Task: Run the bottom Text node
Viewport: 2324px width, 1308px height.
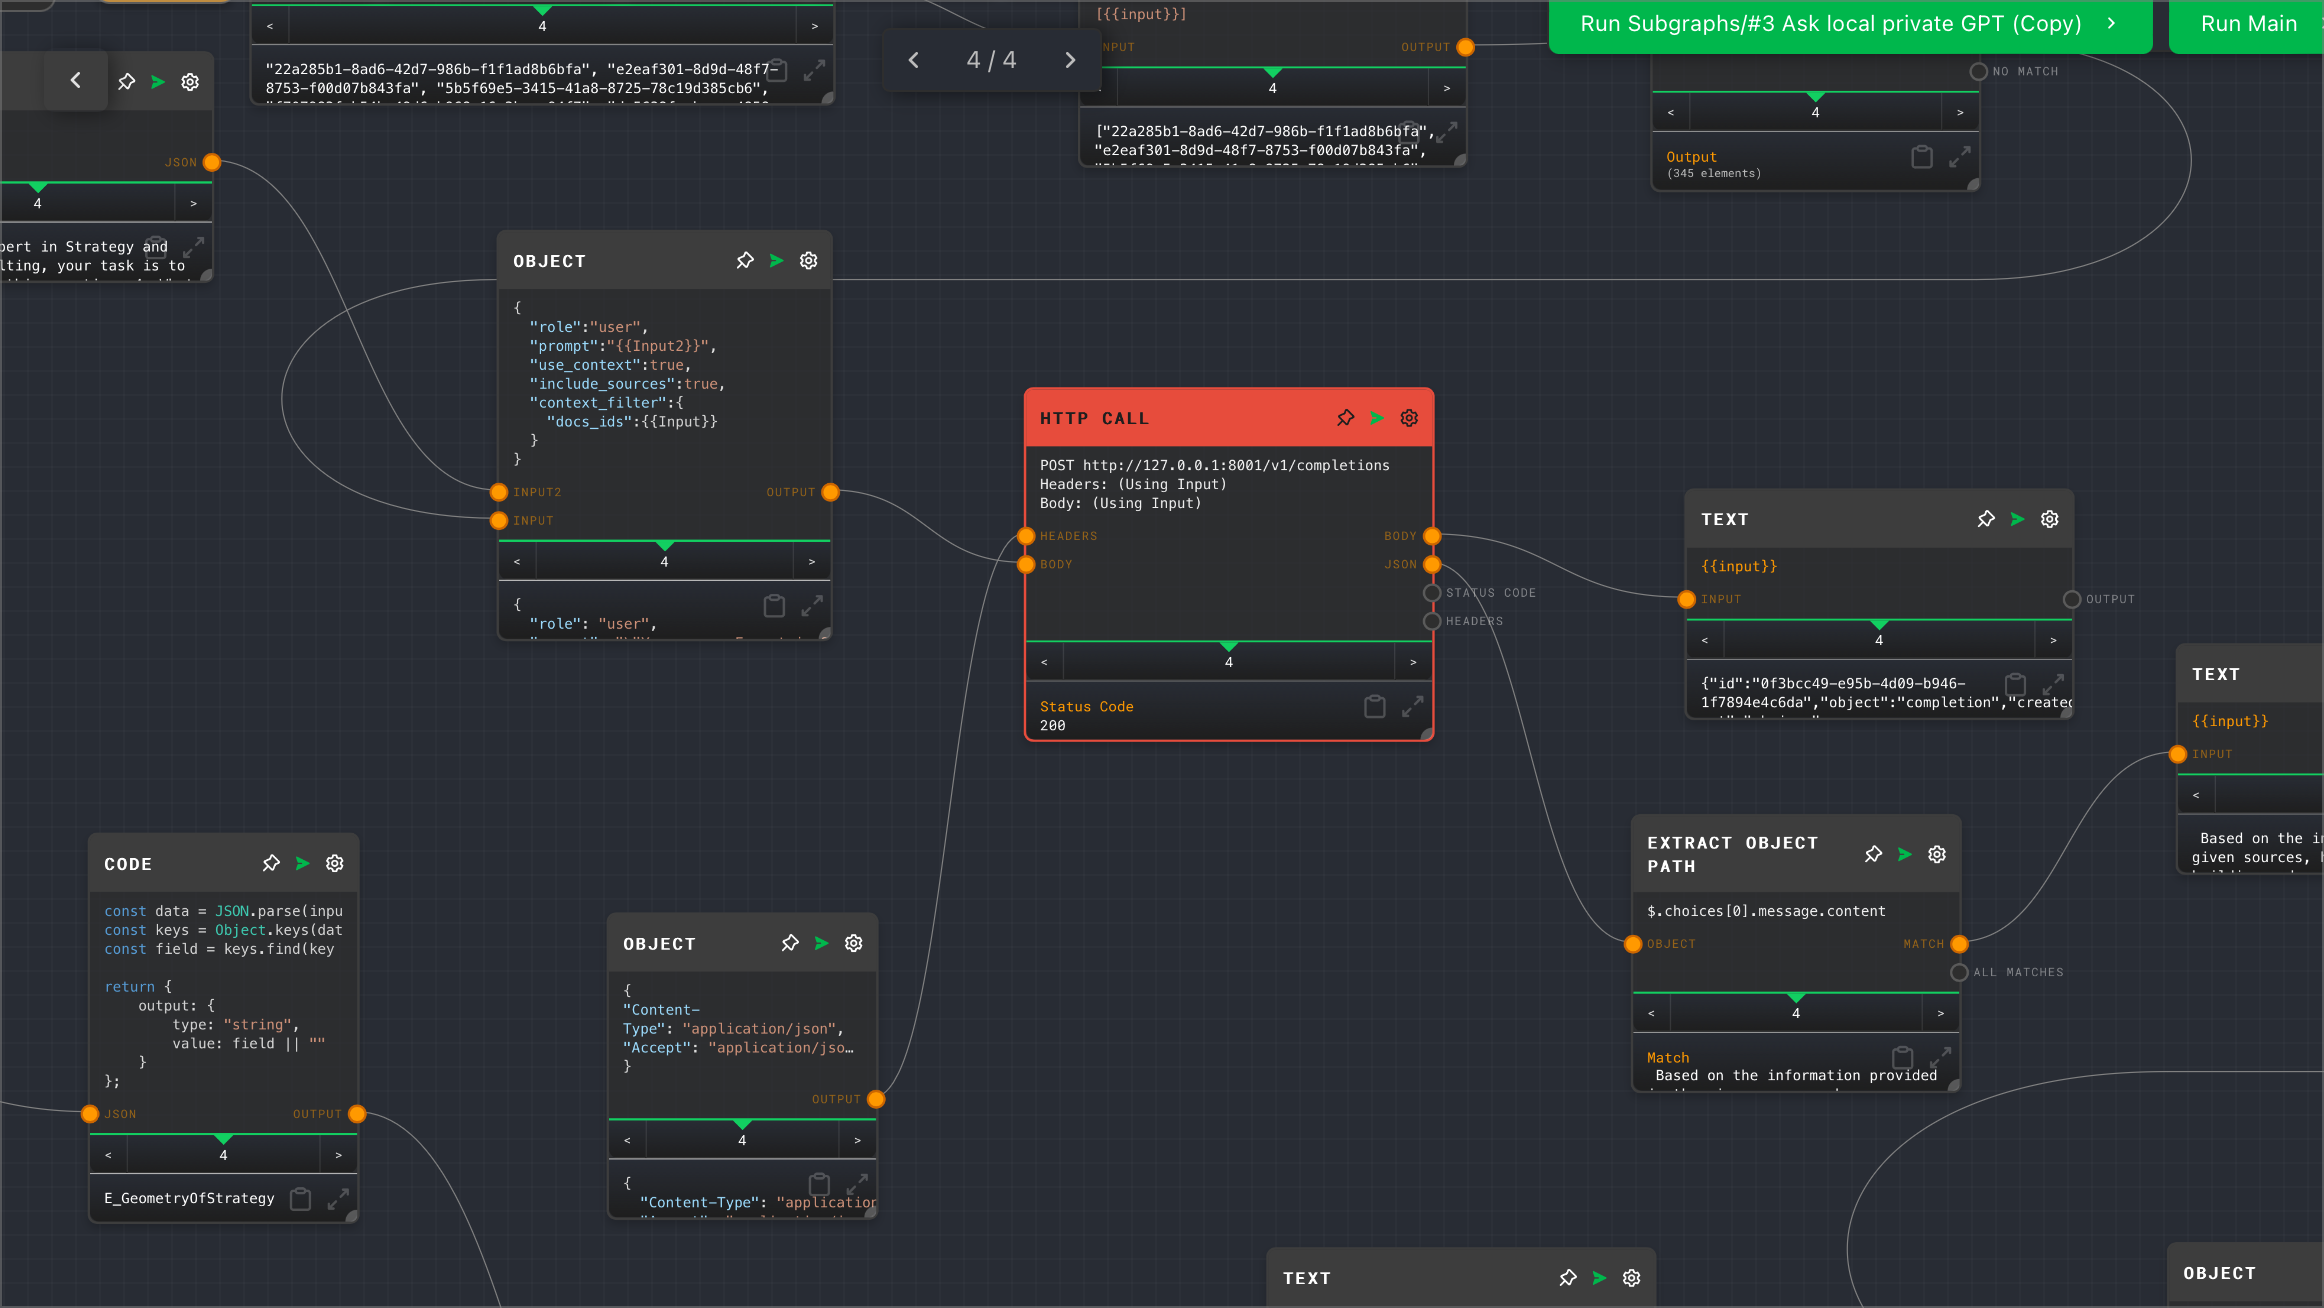Action: point(1600,1278)
